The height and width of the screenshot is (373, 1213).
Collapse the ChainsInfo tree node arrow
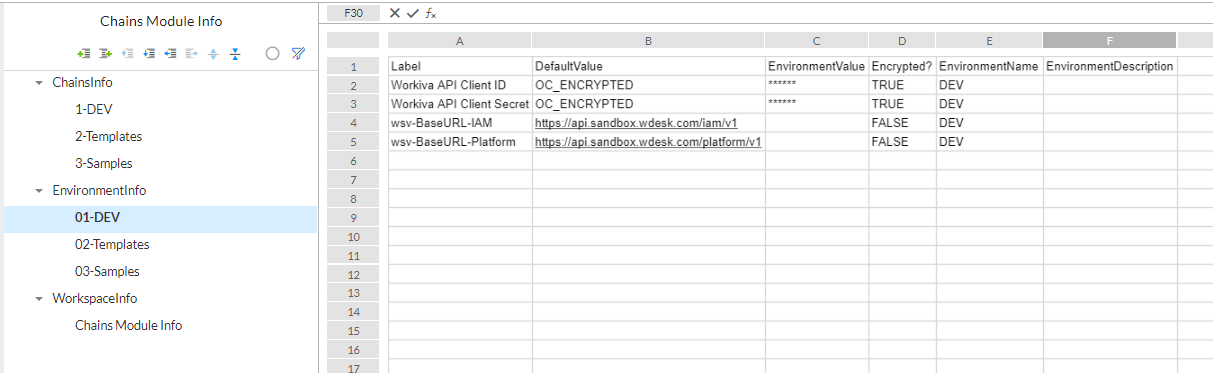[x=39, y=82]
